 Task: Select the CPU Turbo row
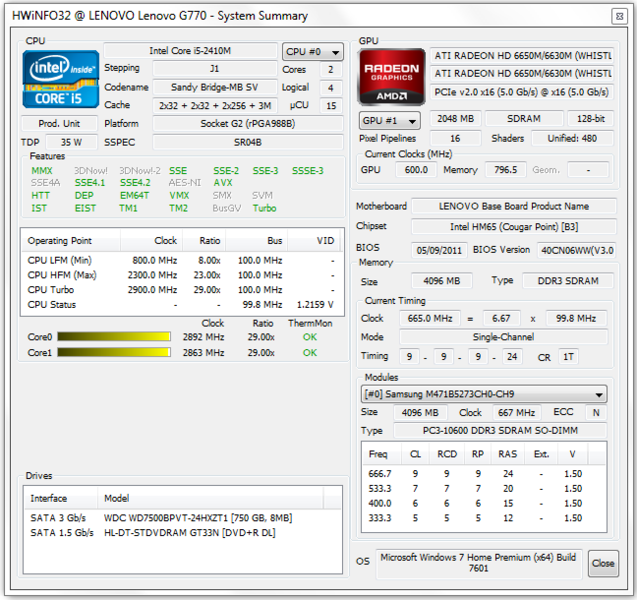pyautogui.click(x=182, y=290)
